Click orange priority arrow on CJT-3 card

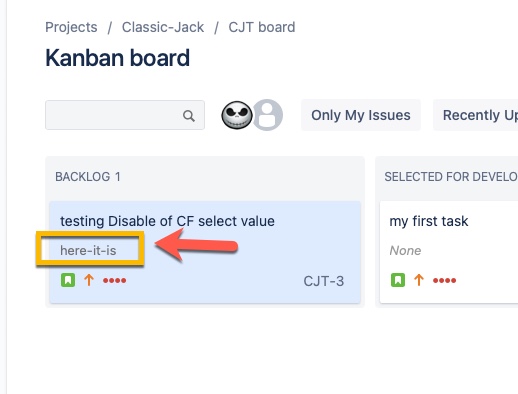[x=89, y=280]
